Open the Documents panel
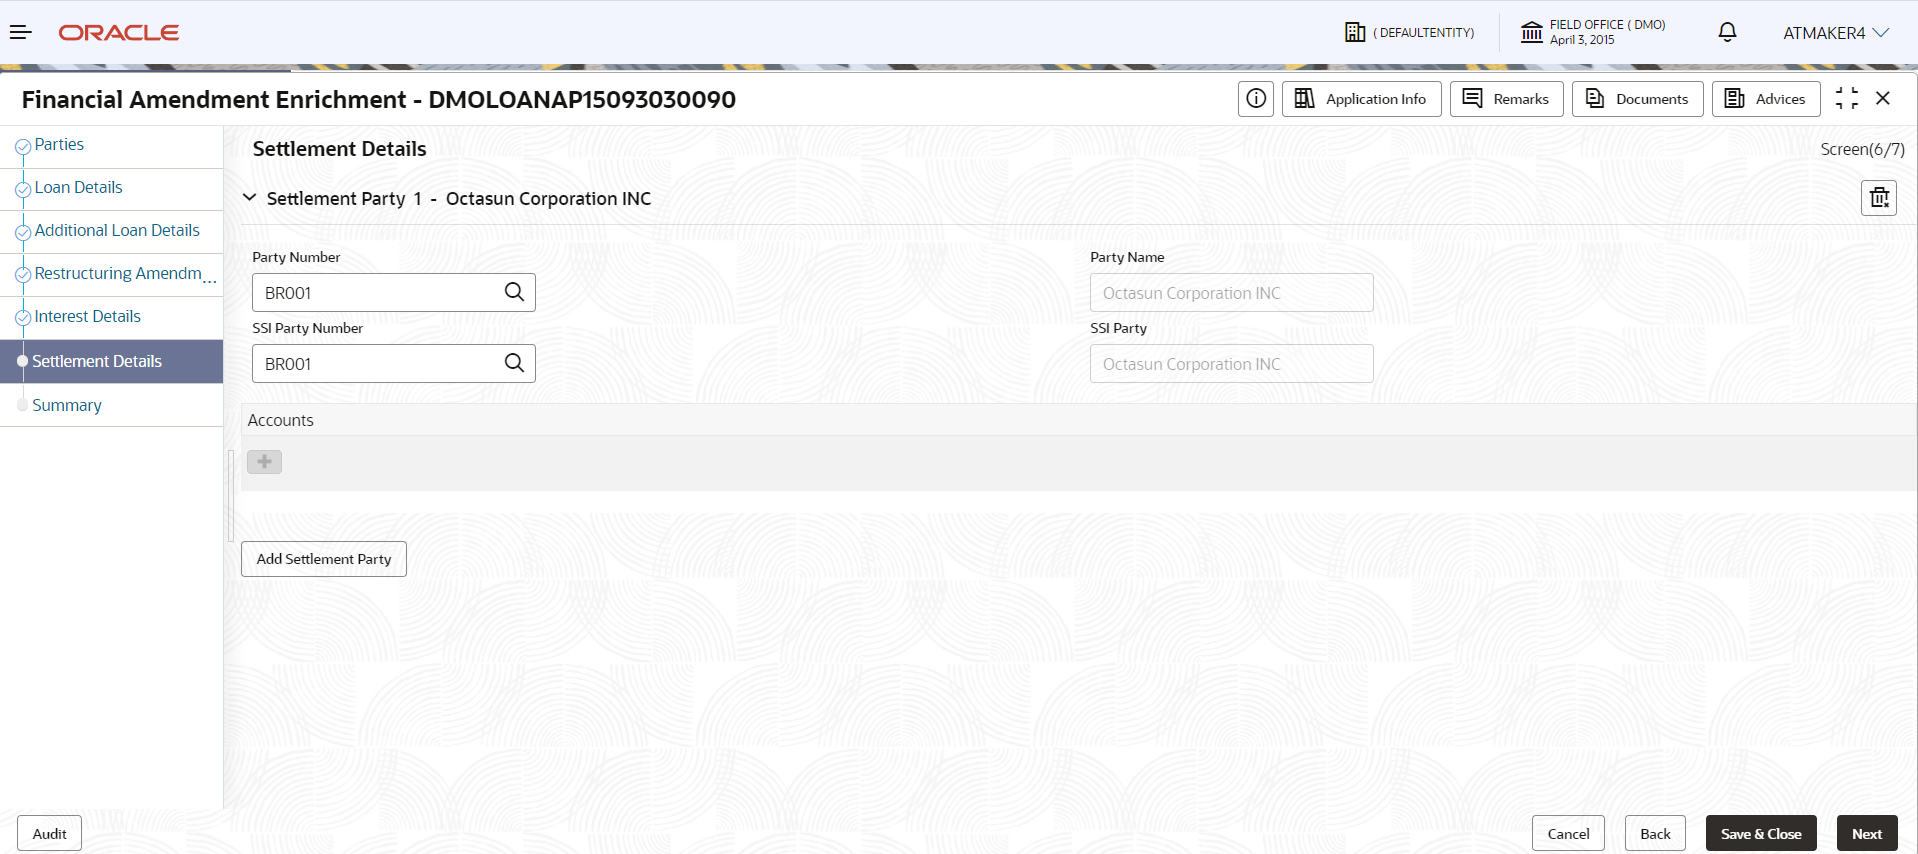Image resolution: width=1918 pixels, height=854 pixels. click(x=1637, y=99)
